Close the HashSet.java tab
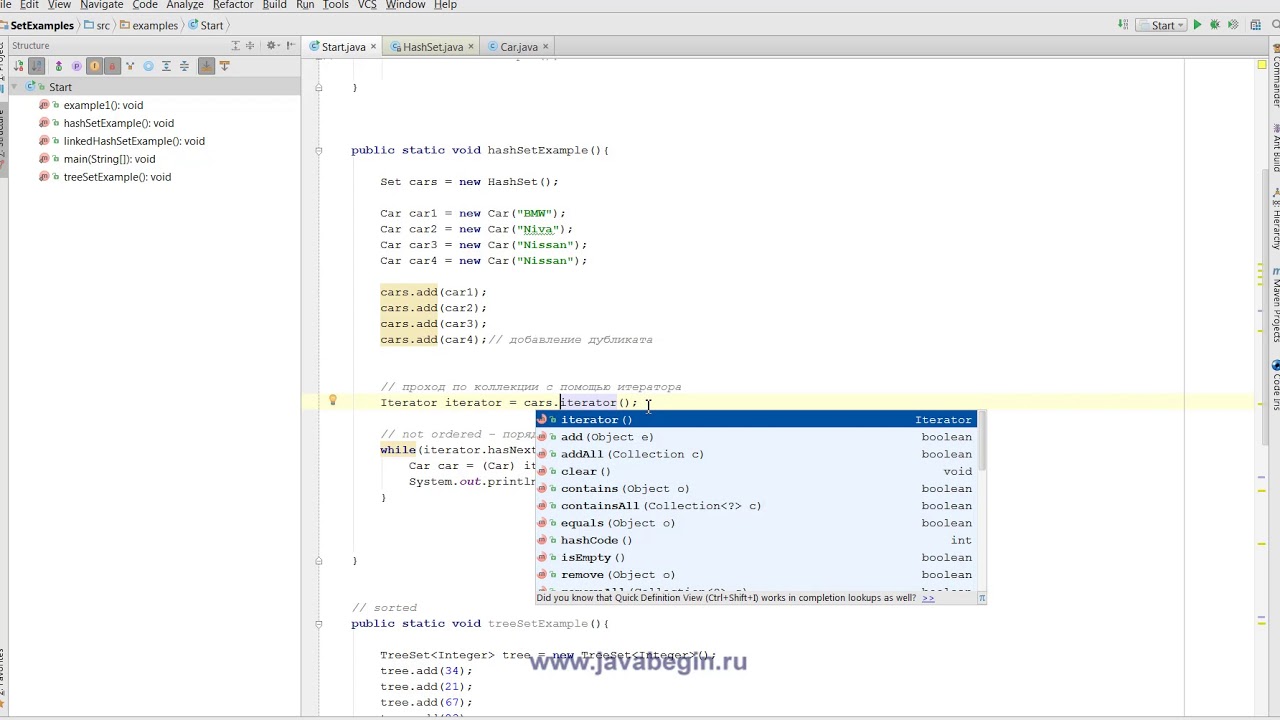The image size is (1280, 720). point(471,47)
